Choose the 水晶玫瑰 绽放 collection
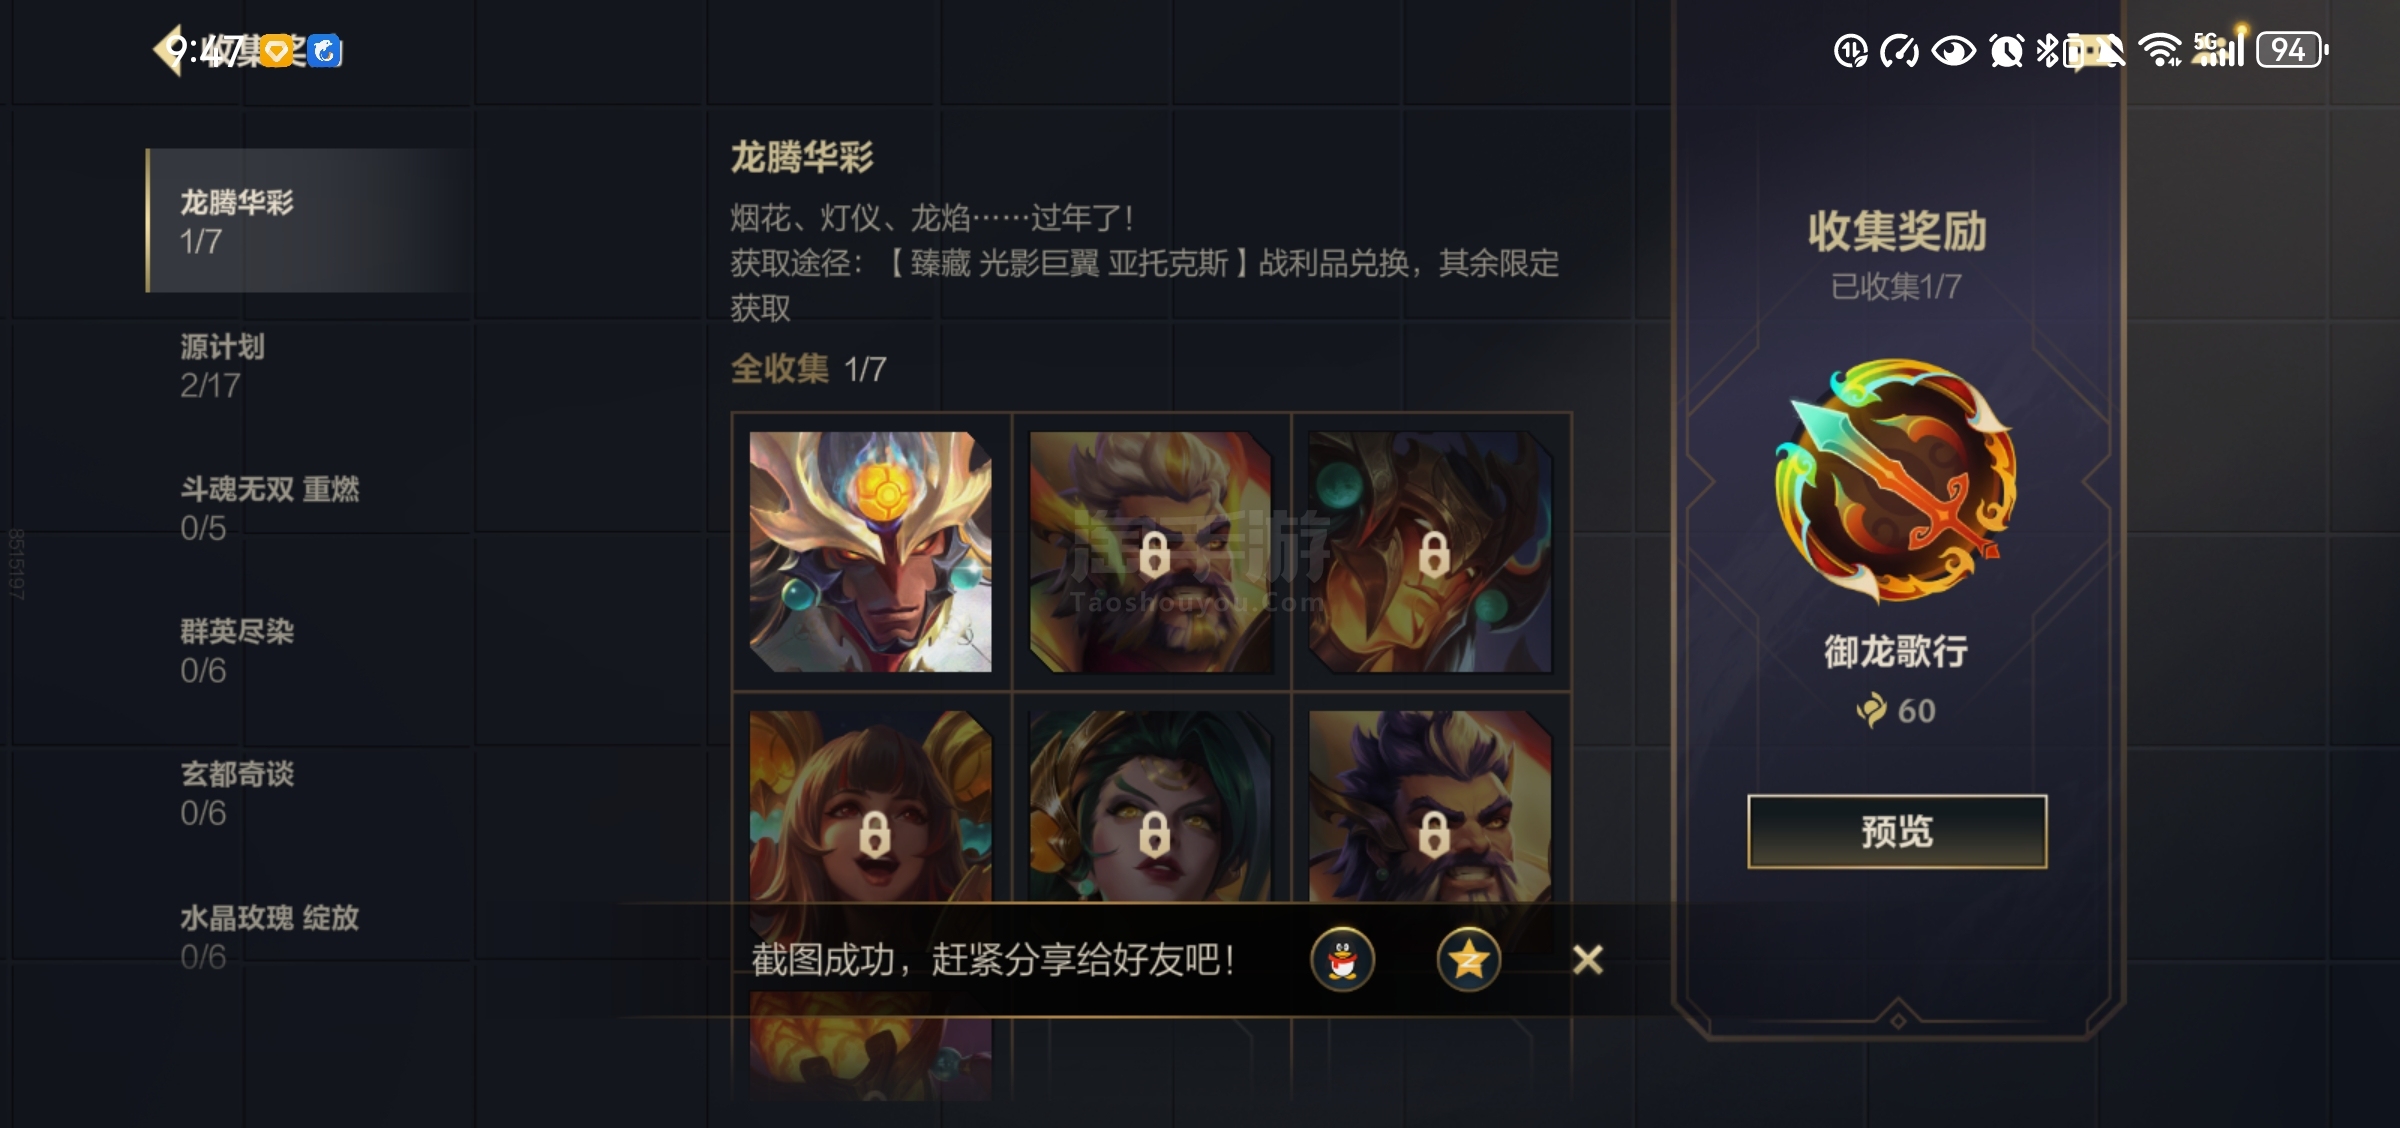Image resolution: width=2400 pixels, height=1128 pixels. click(x=310, y=936)
